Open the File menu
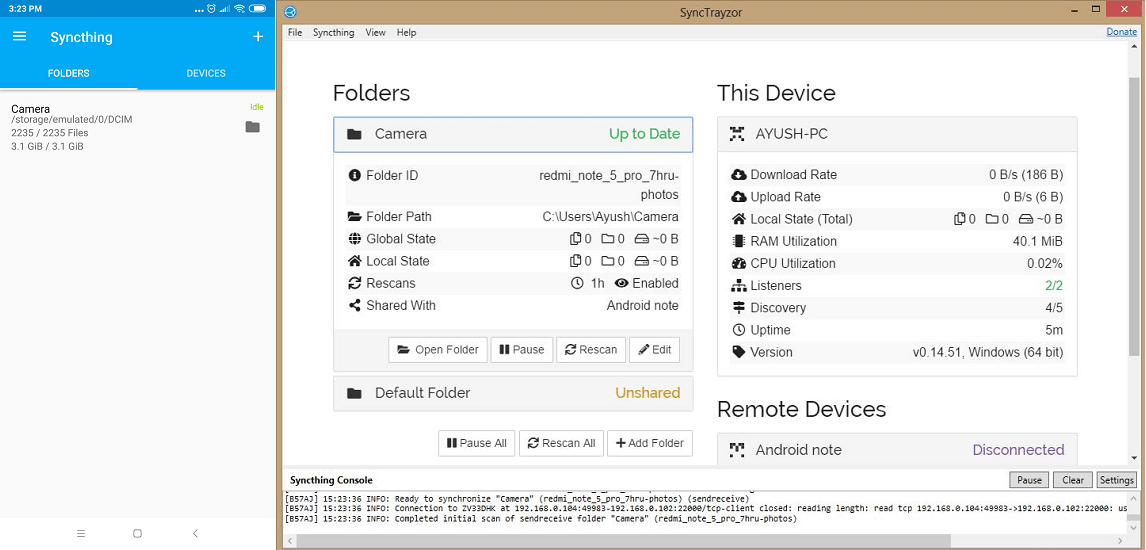The width and height of the screenshot is (1146, 550). click(295, 32)
